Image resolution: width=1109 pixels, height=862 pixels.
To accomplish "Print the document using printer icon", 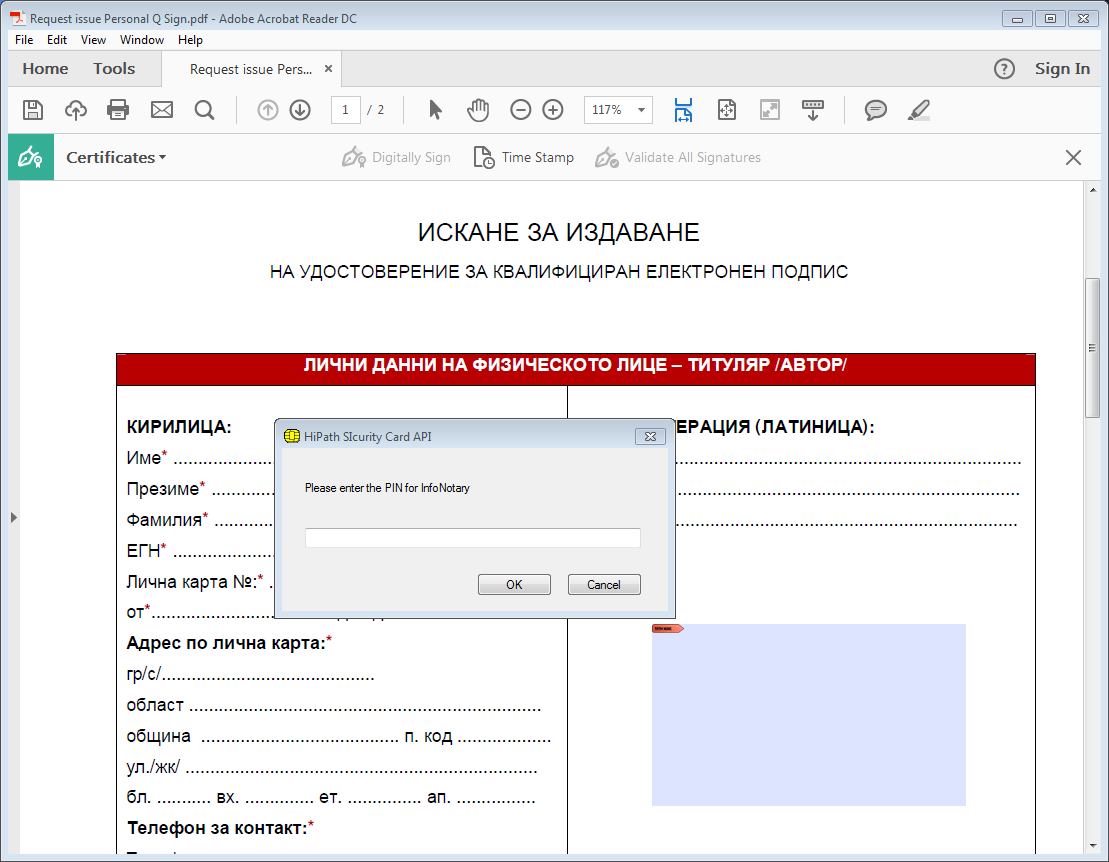I will pos(118,110).
